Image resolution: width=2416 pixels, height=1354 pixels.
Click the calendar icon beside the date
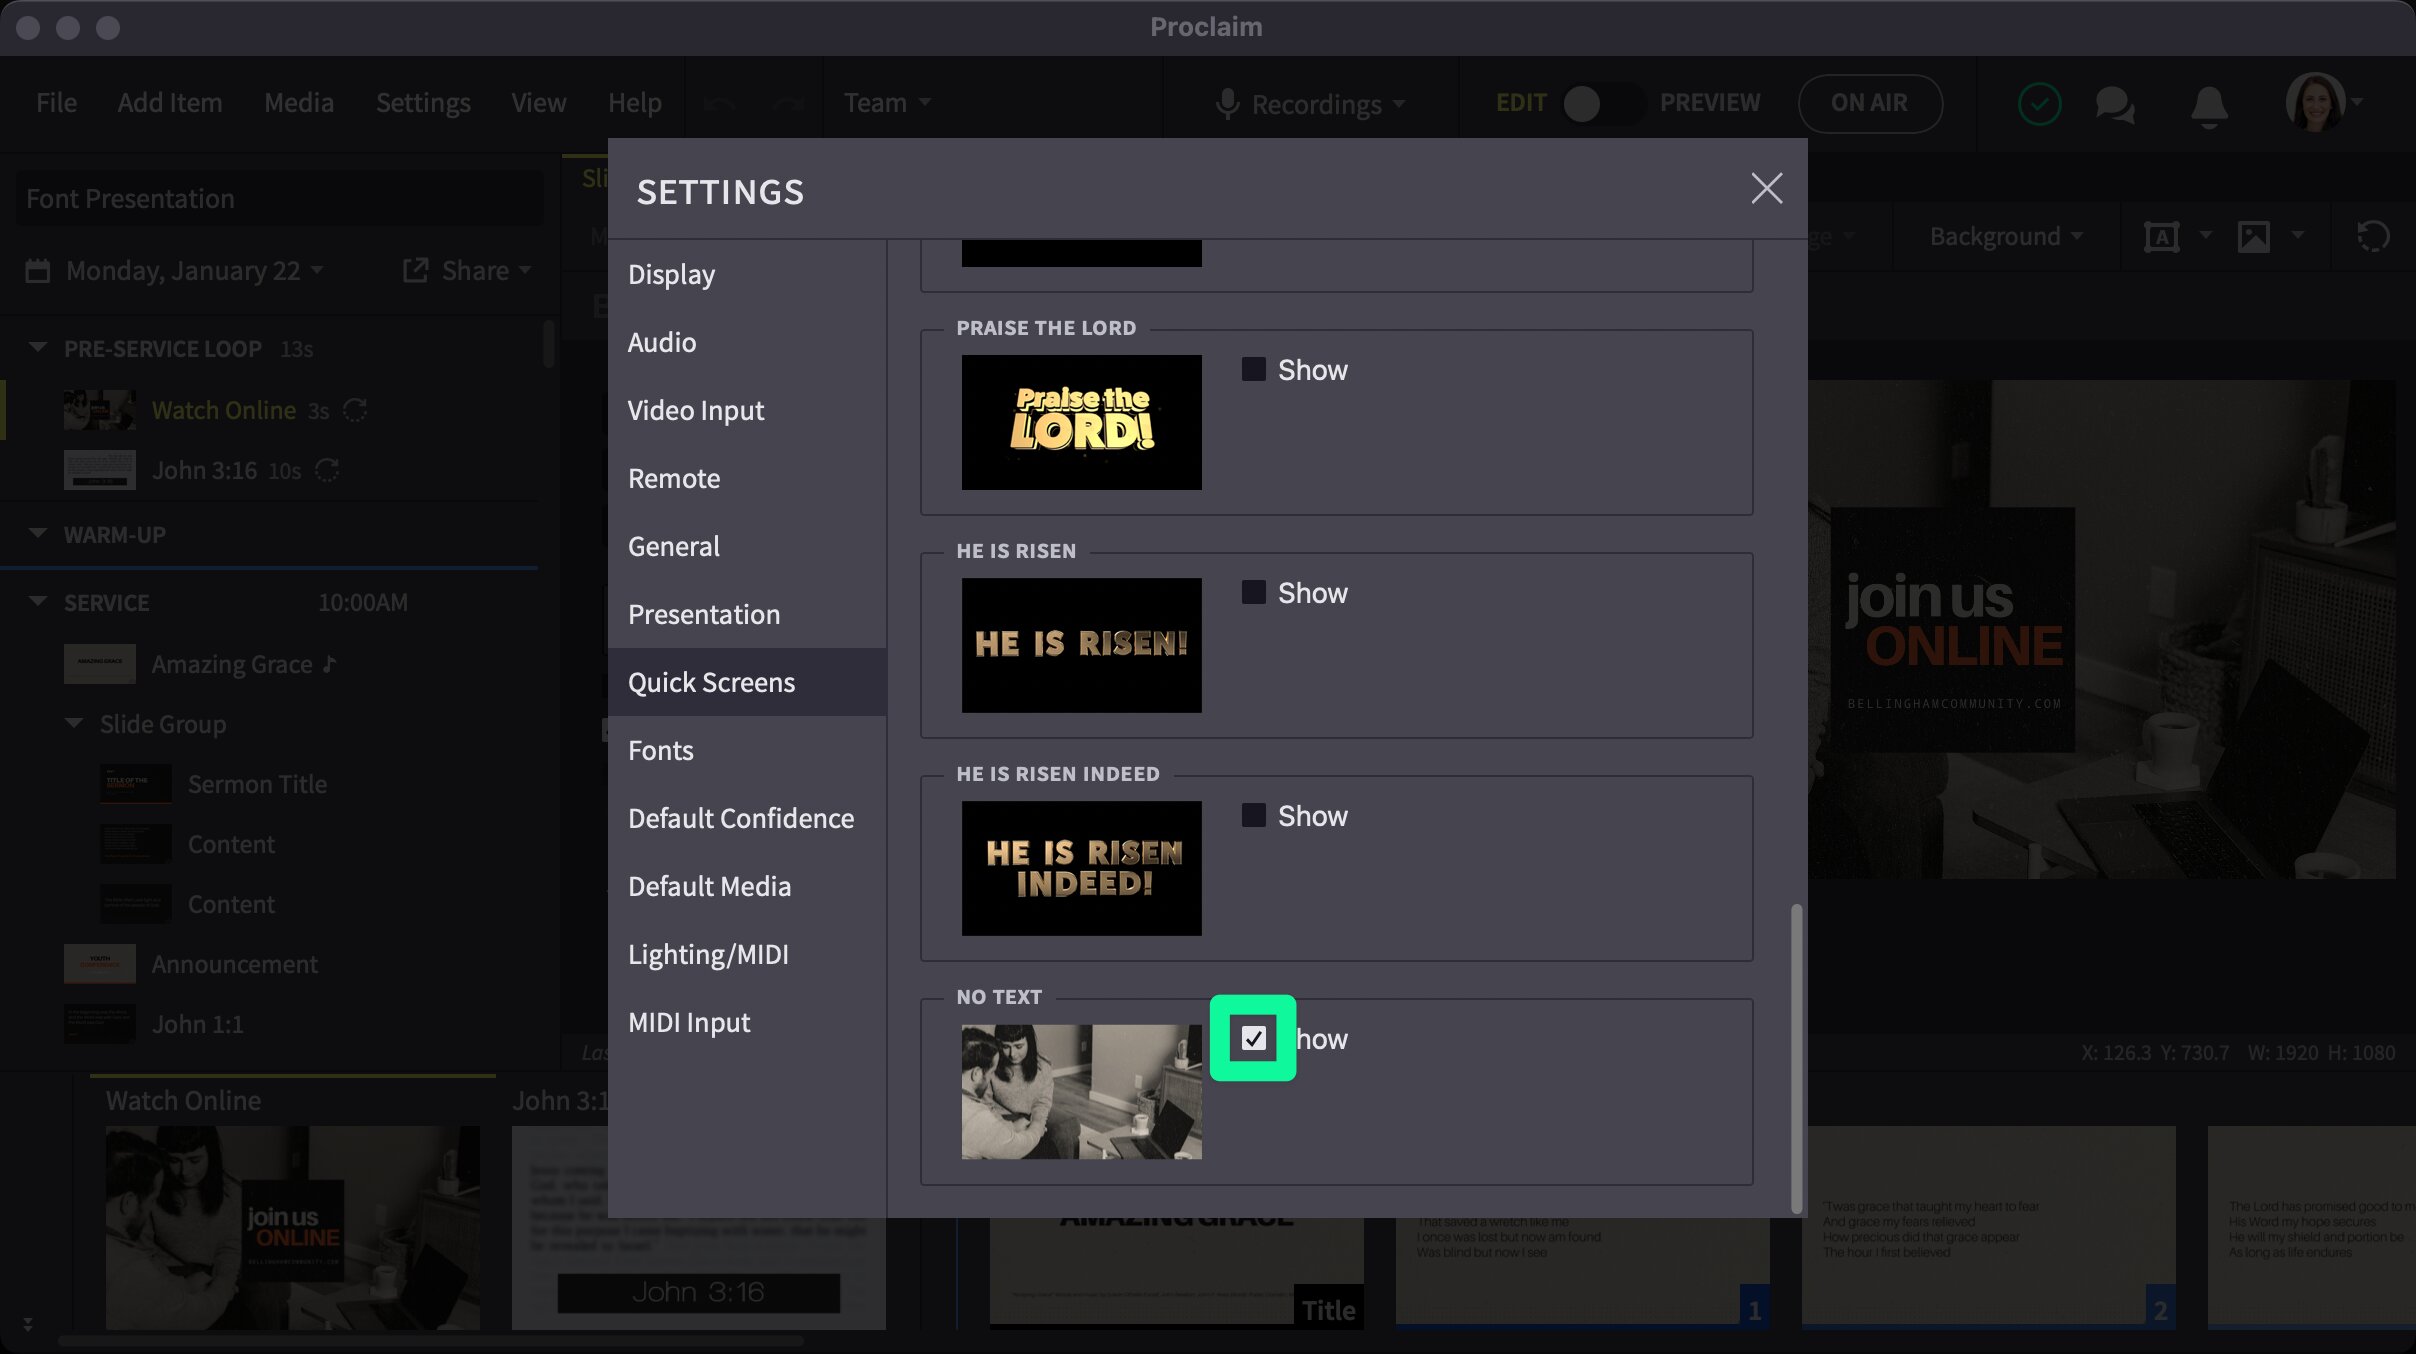pos(38,270)
